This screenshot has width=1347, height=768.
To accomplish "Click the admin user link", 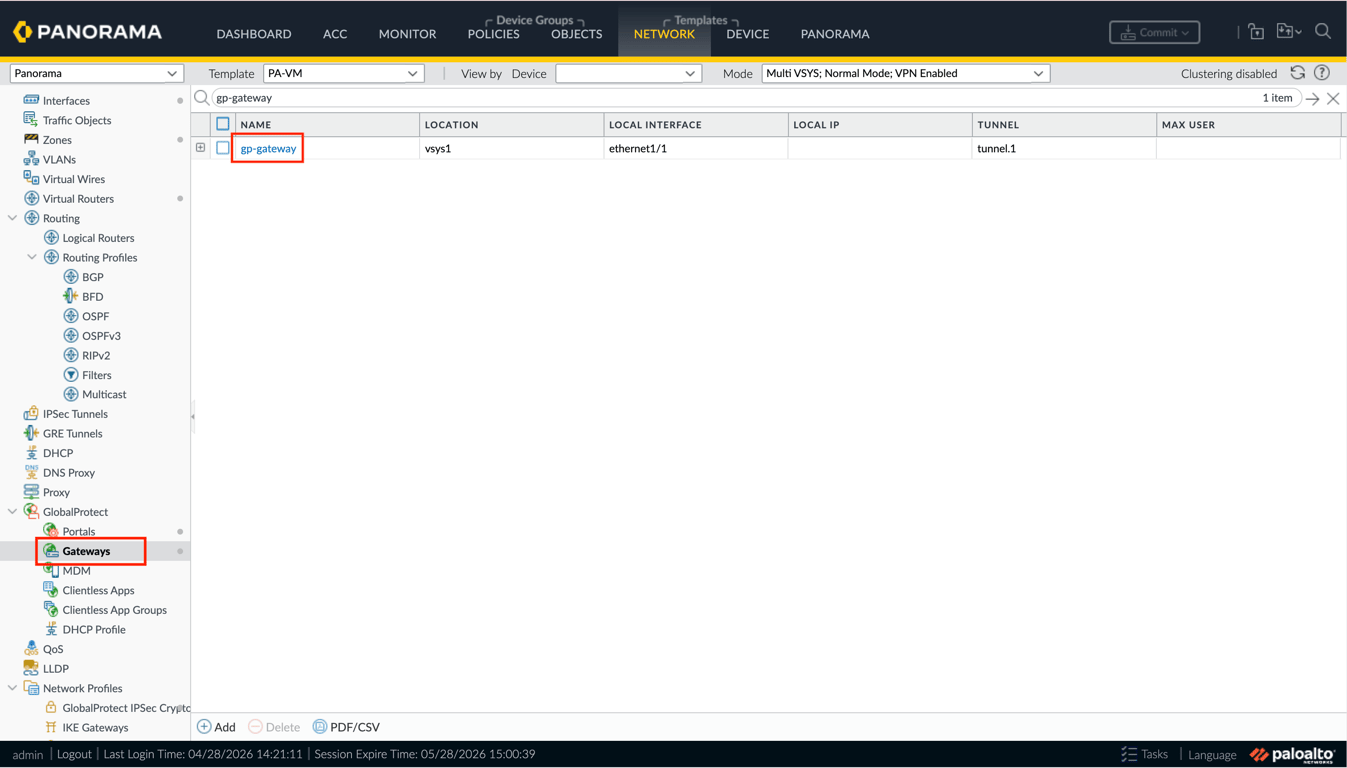I will [28, 754].
